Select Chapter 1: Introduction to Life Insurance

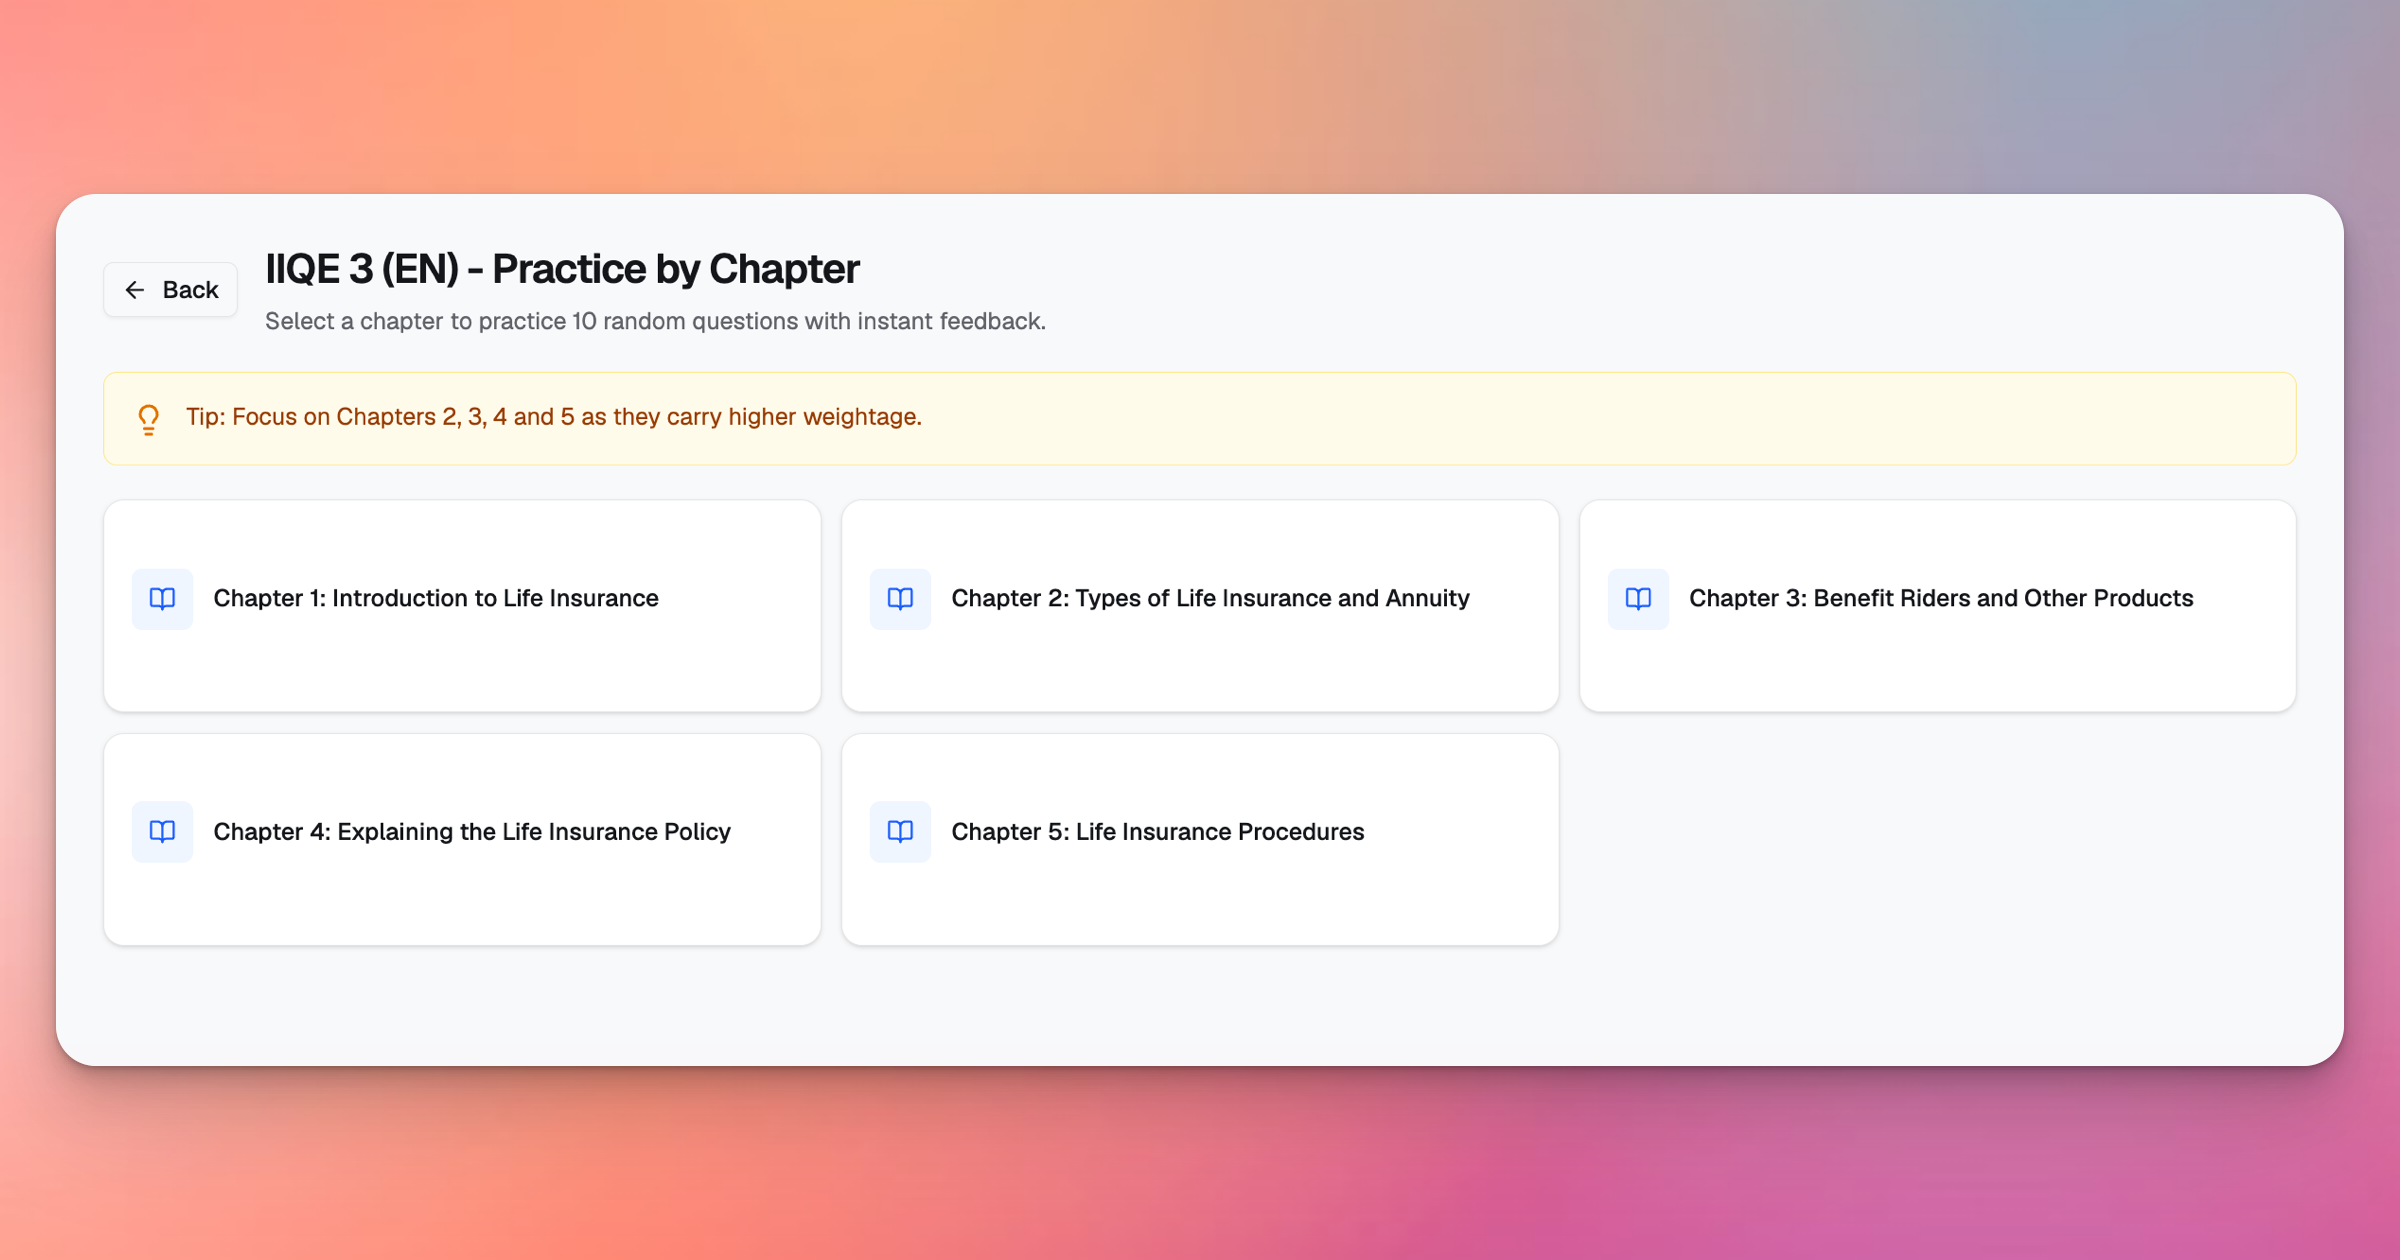click(462, 606)
